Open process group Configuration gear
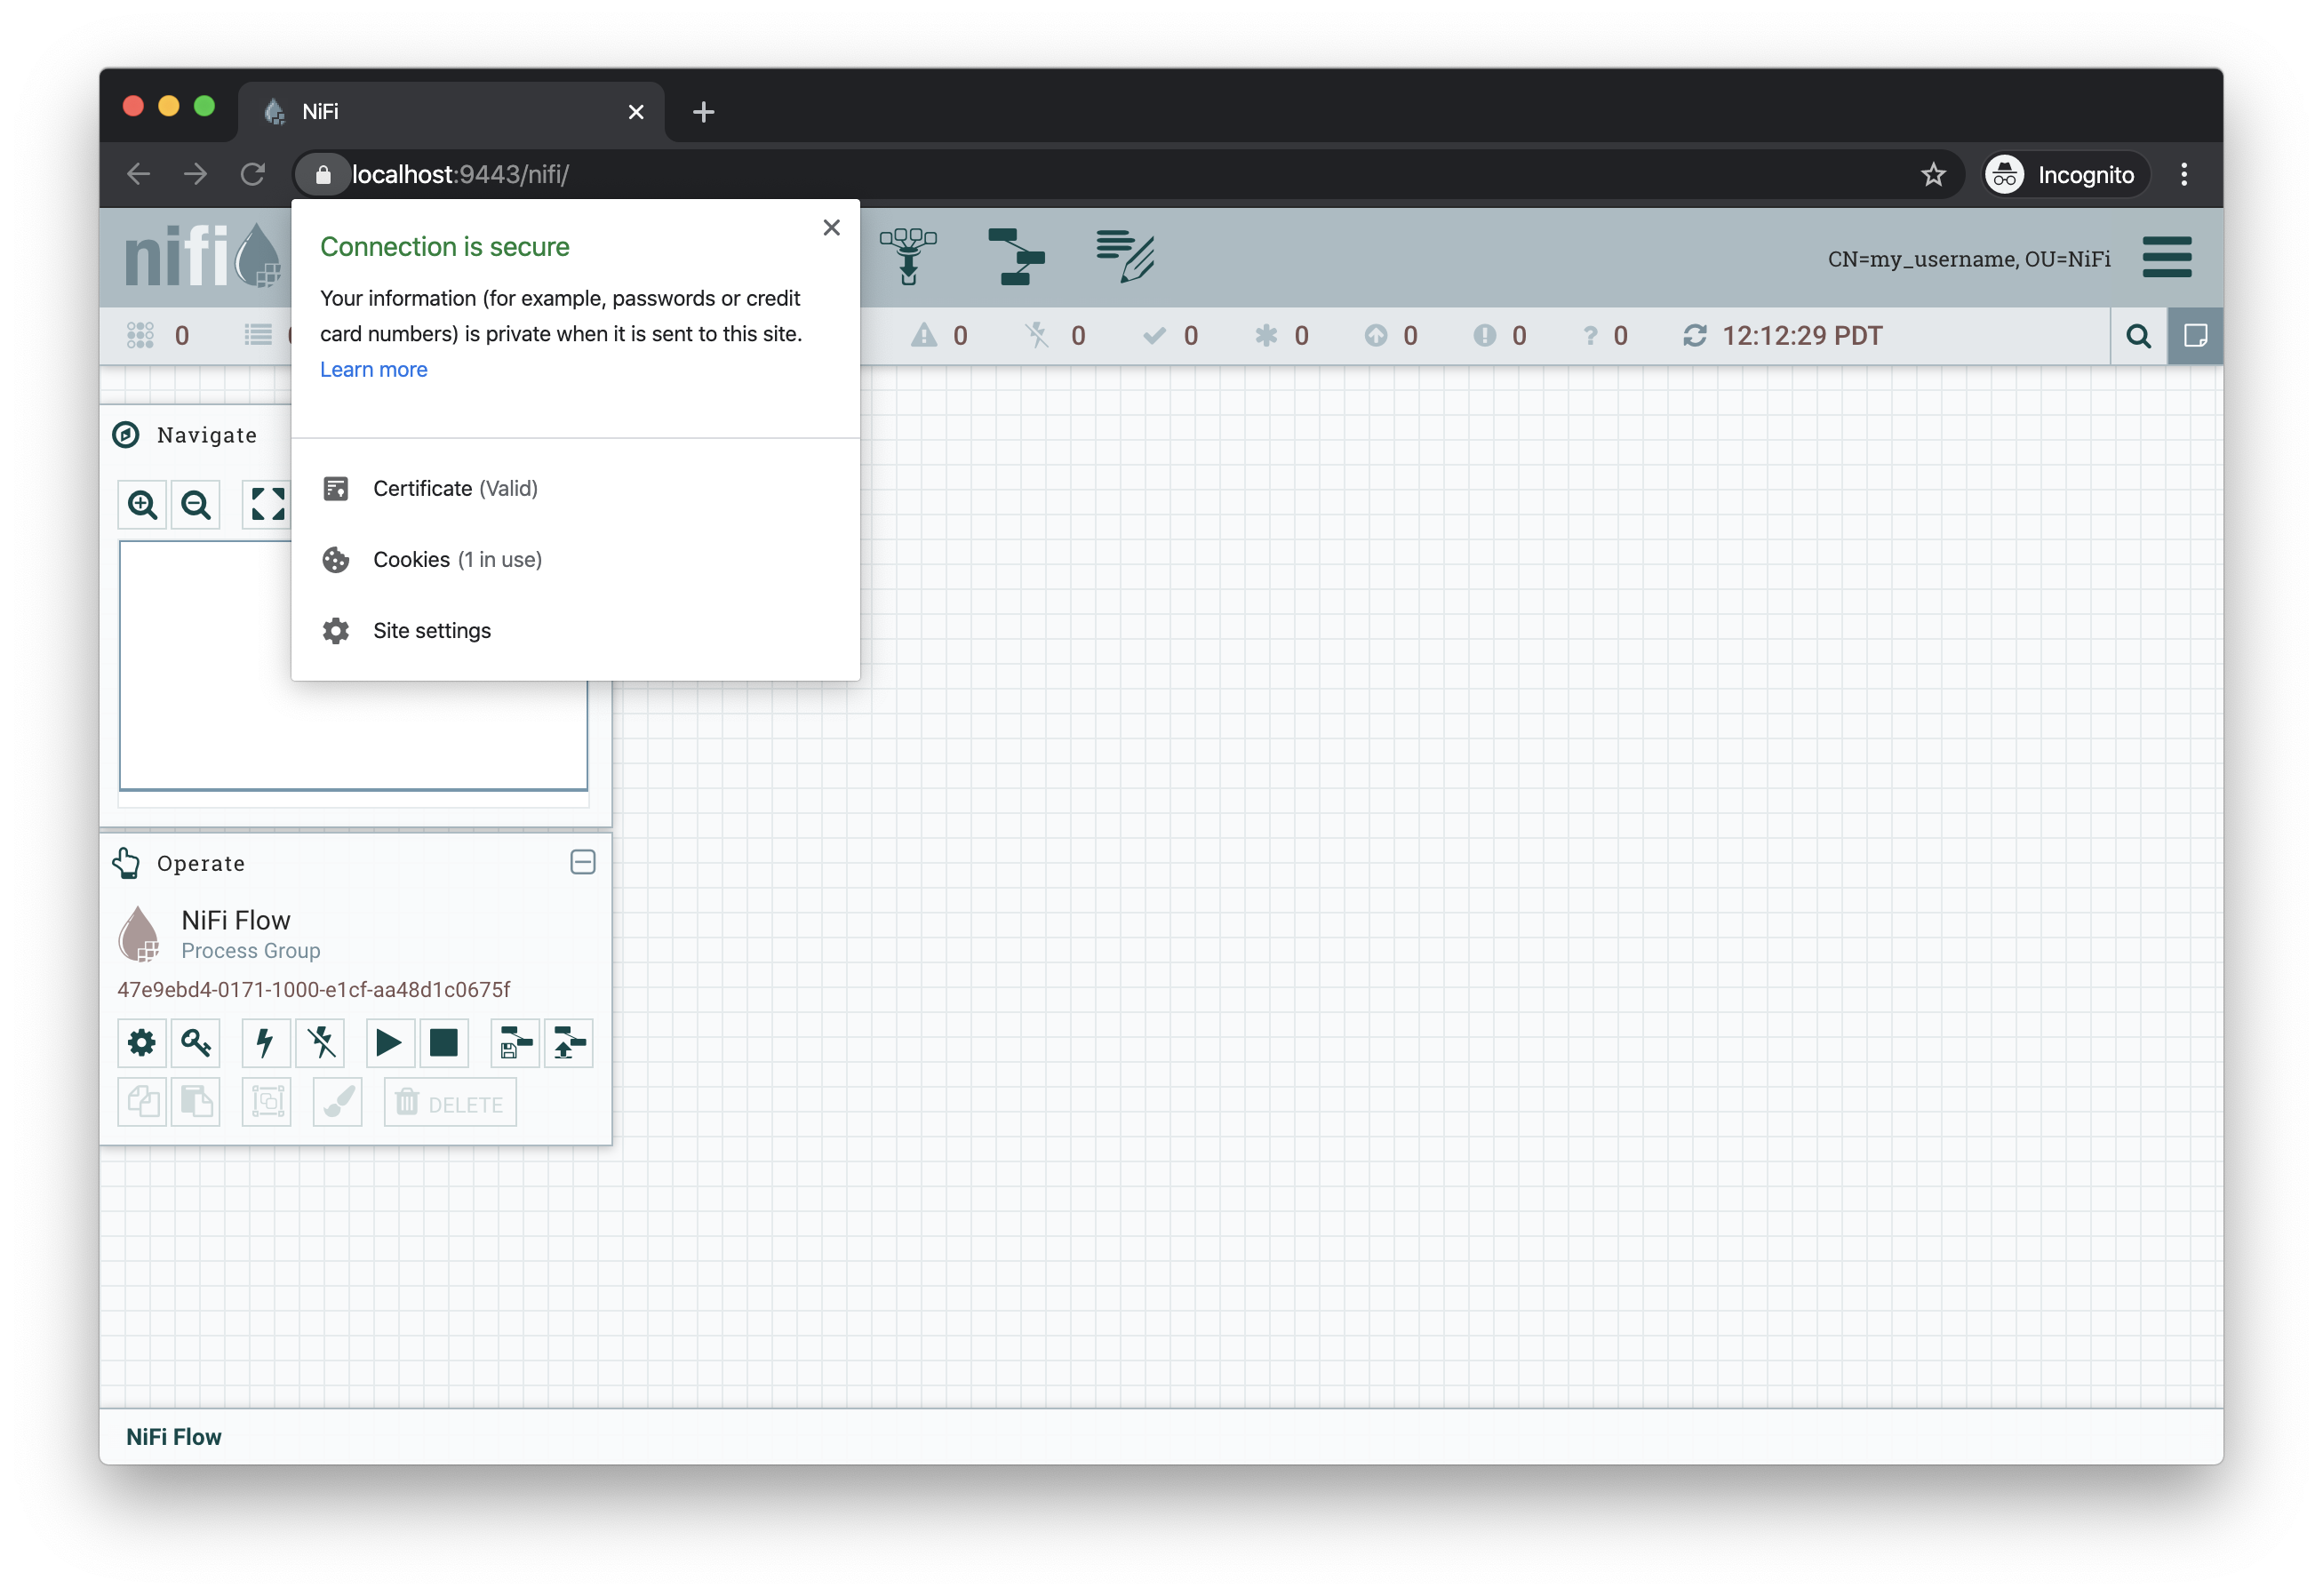The image size is (2323, 1596). point(142,1043)
